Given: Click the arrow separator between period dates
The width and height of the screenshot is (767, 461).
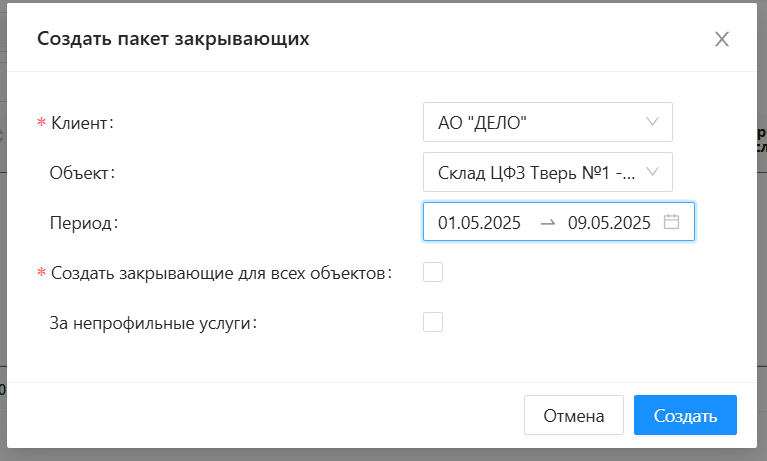Looking at the screenshot, I should (547, 223).
